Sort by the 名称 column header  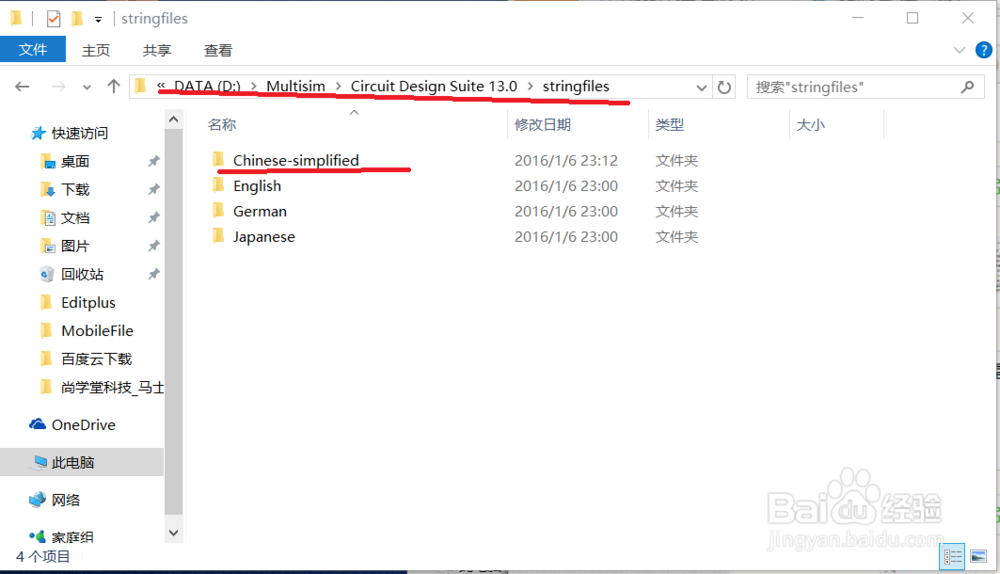[x=222, y=124]
